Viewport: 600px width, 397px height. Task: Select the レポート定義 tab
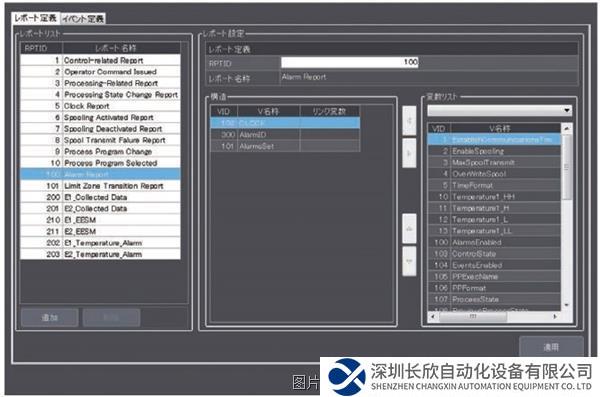click(x=36, y=18)
